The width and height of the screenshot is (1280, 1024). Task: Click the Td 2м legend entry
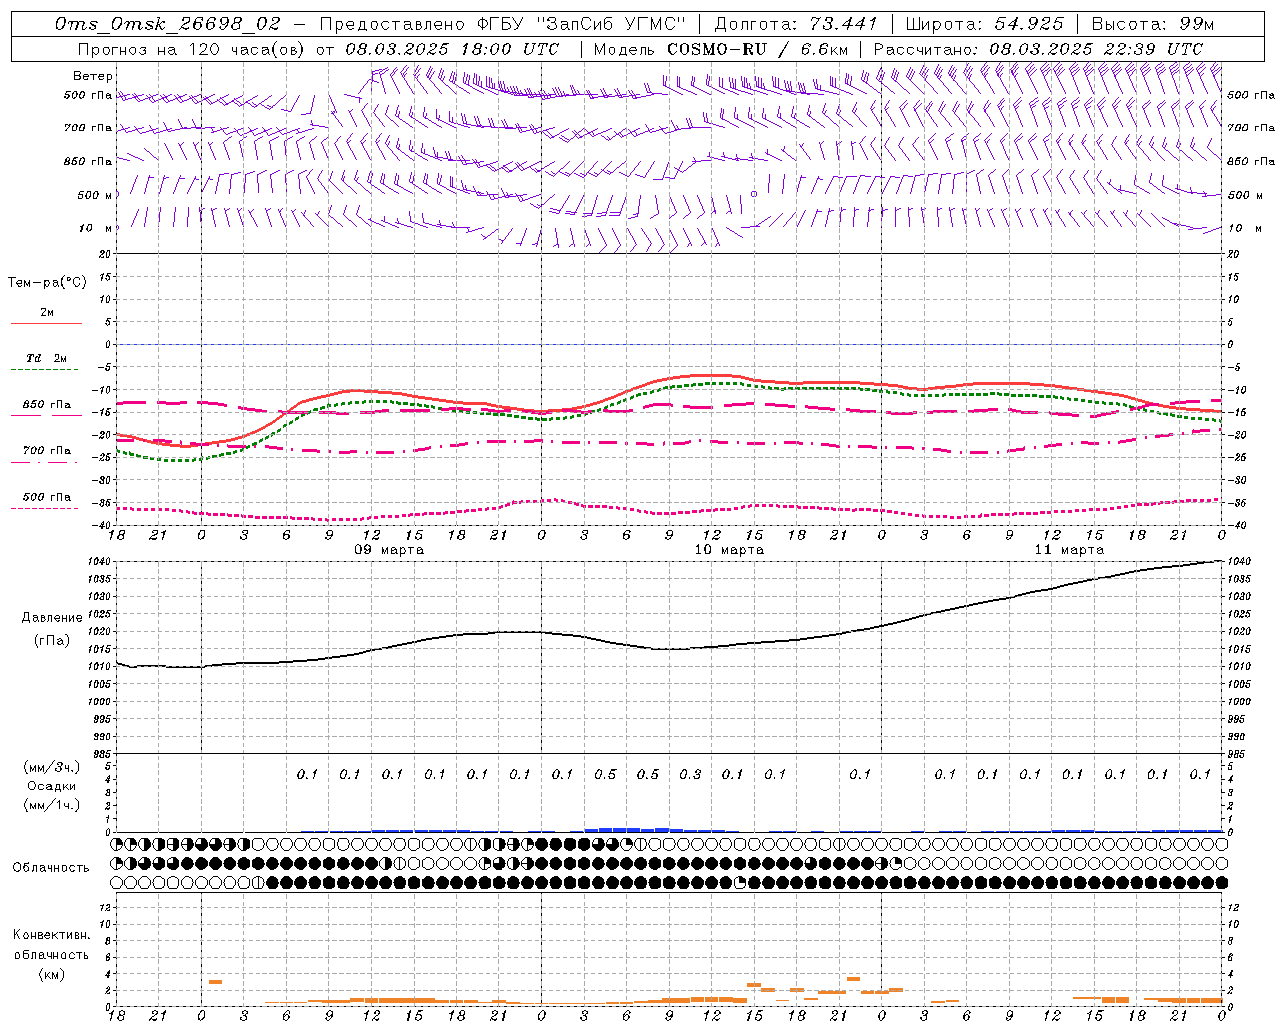46,358
